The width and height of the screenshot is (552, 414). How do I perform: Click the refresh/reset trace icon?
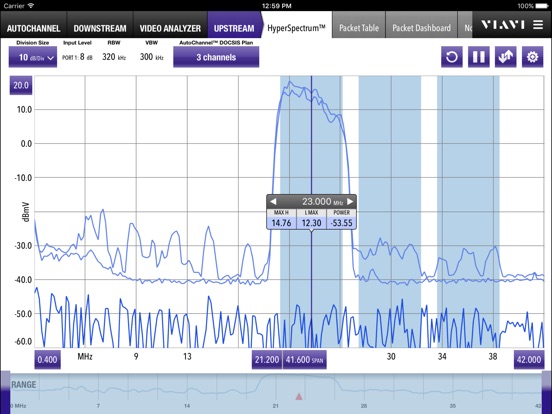pyautogui.click(x=452, y=57)
